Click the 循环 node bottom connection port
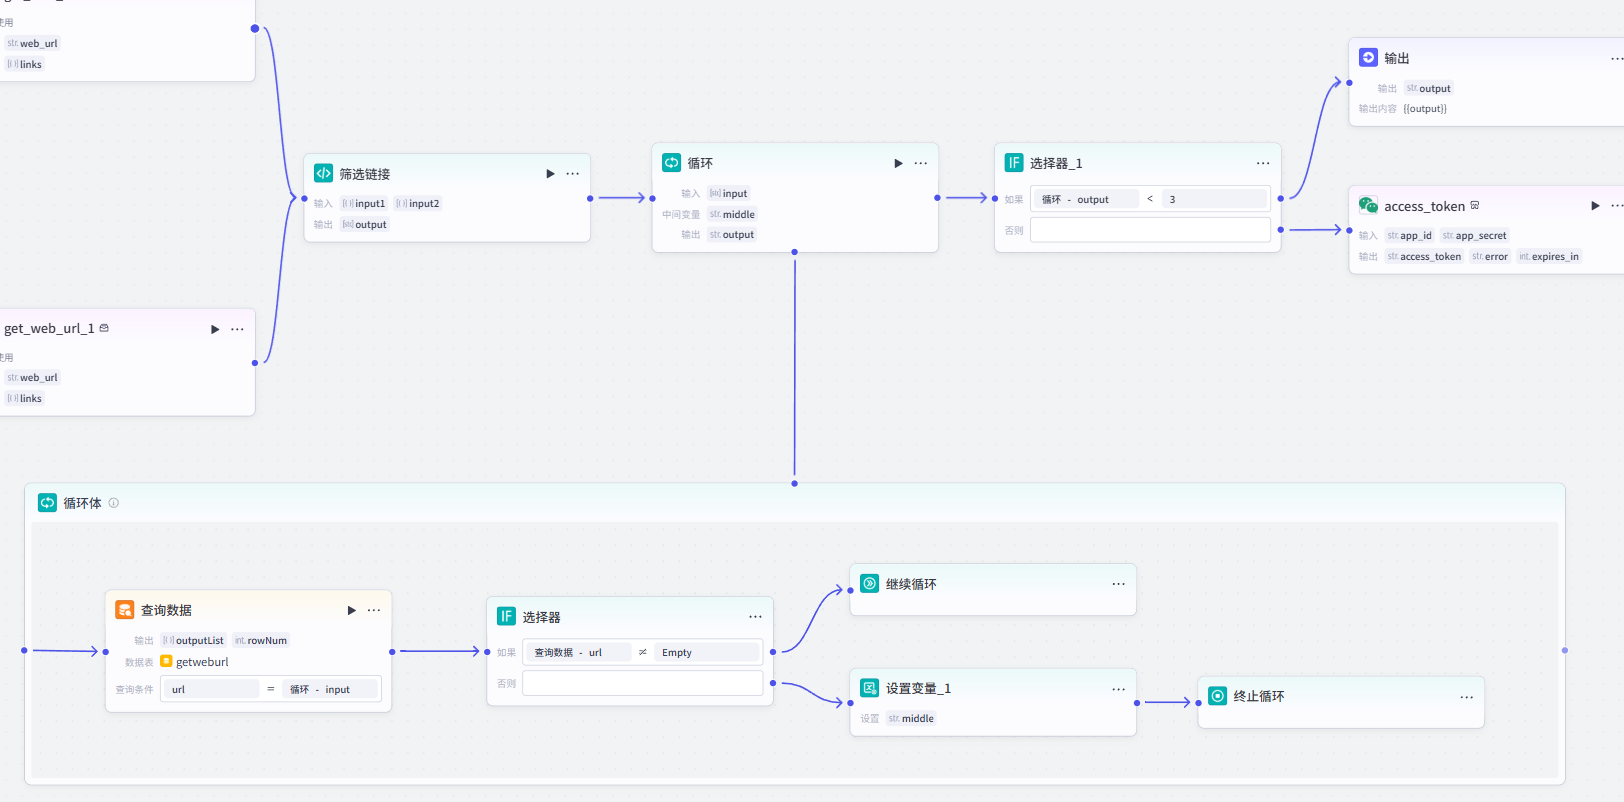Screen dimensions: 1624x802 pos(795,252)
